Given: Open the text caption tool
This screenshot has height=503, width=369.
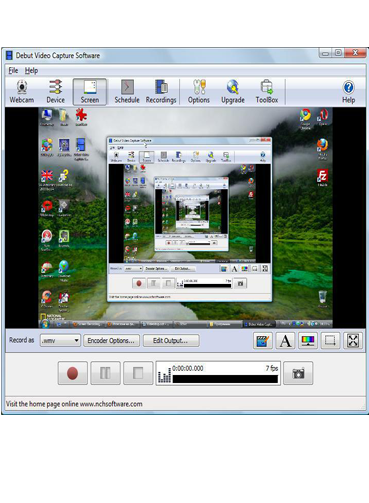Looking at the screenshot, I should (285, 341).
